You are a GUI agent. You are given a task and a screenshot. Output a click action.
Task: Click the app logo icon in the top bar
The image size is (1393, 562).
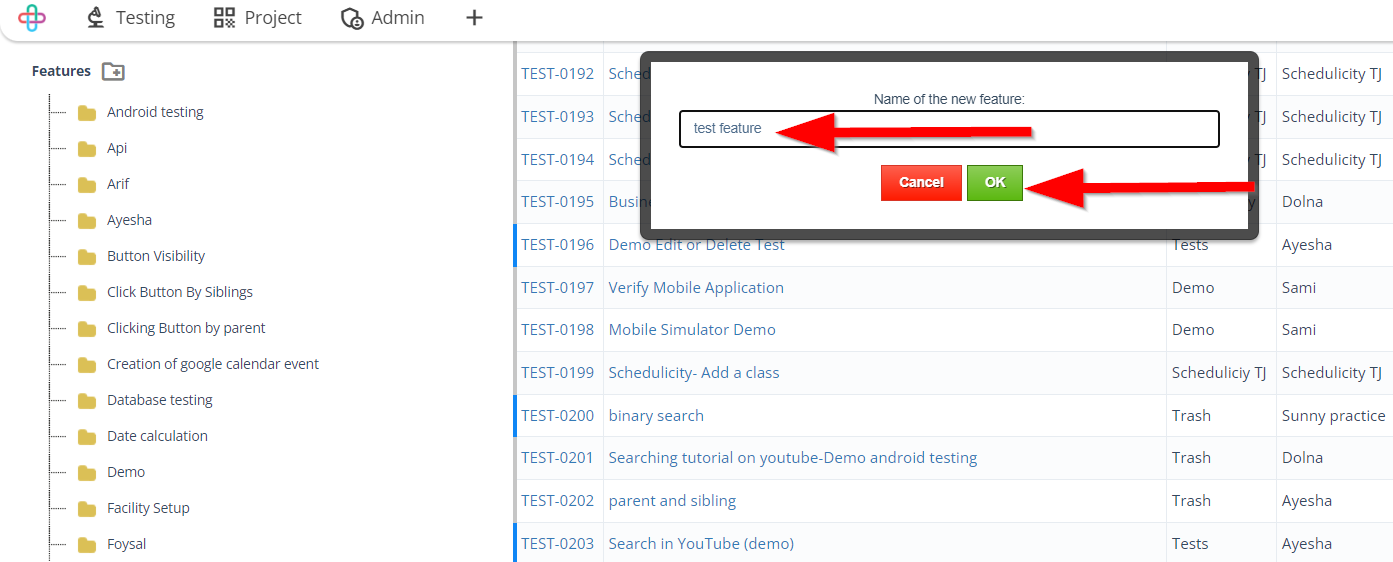pos(32,18)
